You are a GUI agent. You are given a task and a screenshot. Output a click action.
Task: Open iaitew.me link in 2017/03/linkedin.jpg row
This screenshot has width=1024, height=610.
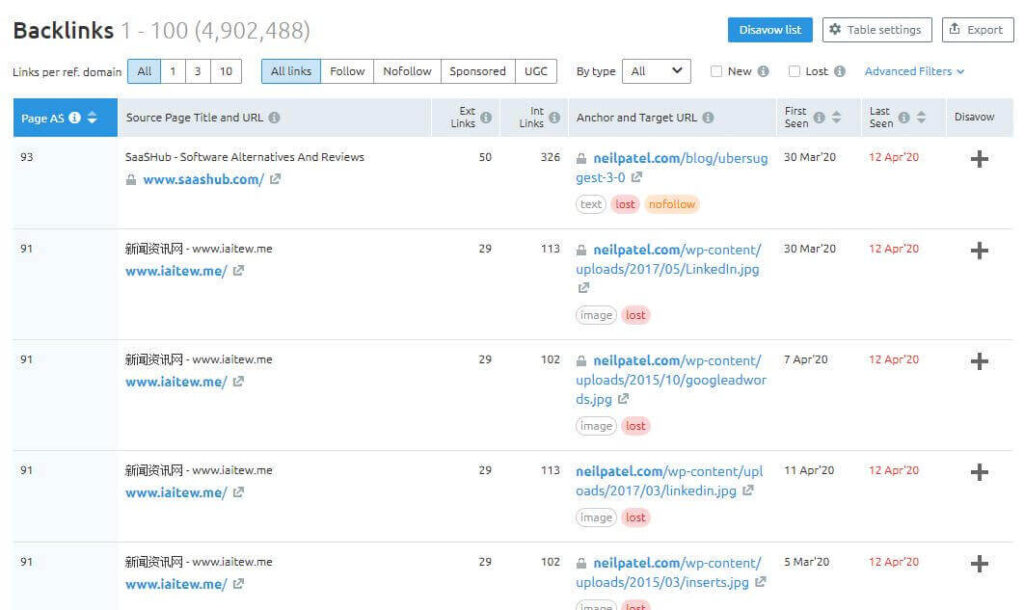click(x=176, y=493)
